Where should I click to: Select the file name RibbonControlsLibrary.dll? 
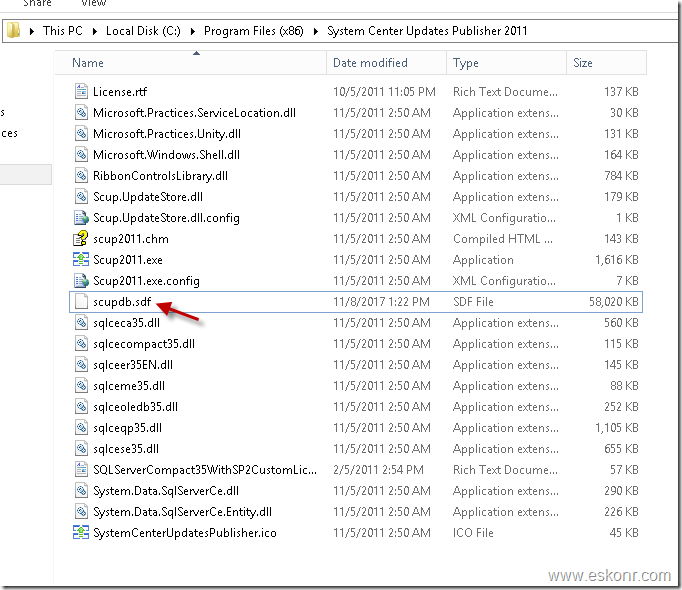tap(160, 176)
